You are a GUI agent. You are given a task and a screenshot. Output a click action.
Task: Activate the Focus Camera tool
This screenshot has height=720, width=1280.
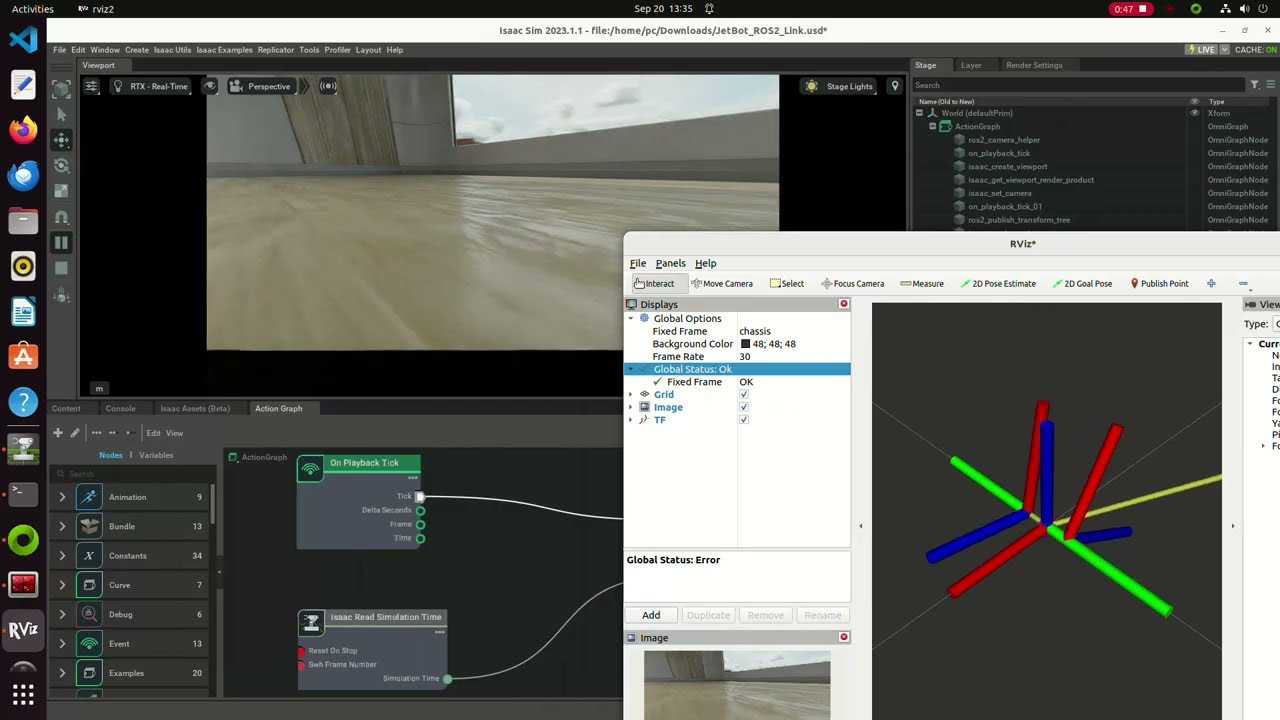point(852,283)
